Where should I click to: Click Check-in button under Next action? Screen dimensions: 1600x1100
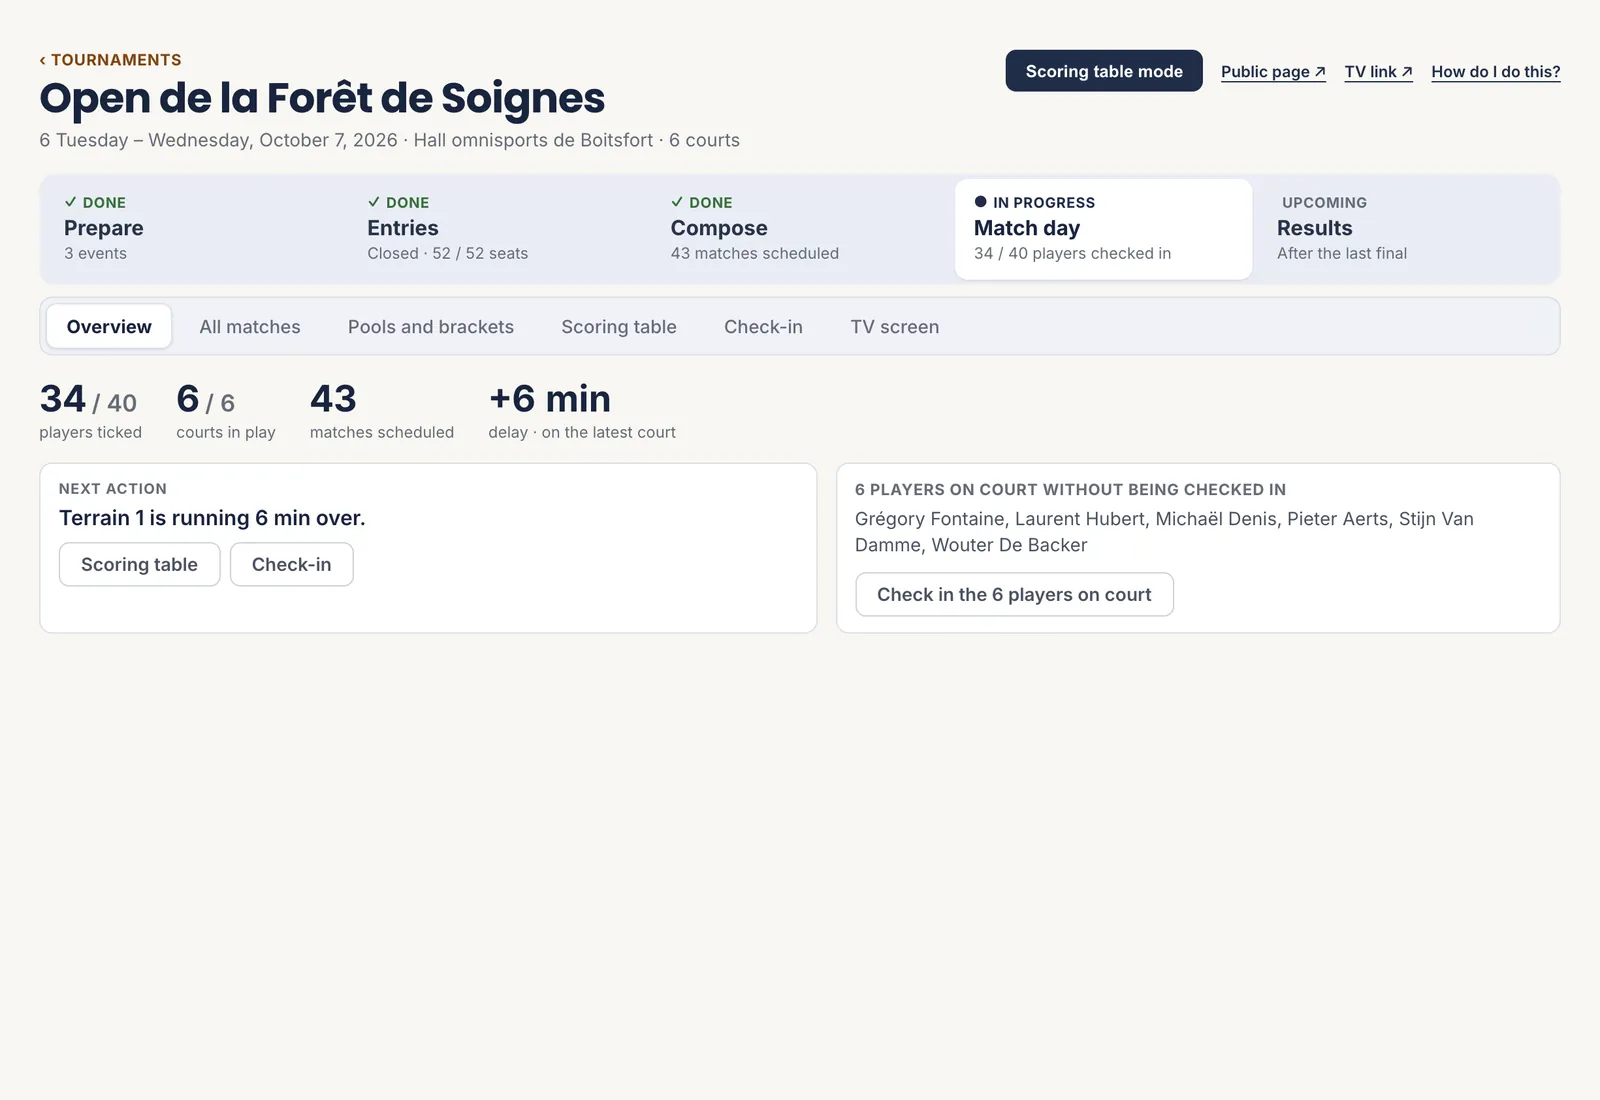click(x=291, y=564)
